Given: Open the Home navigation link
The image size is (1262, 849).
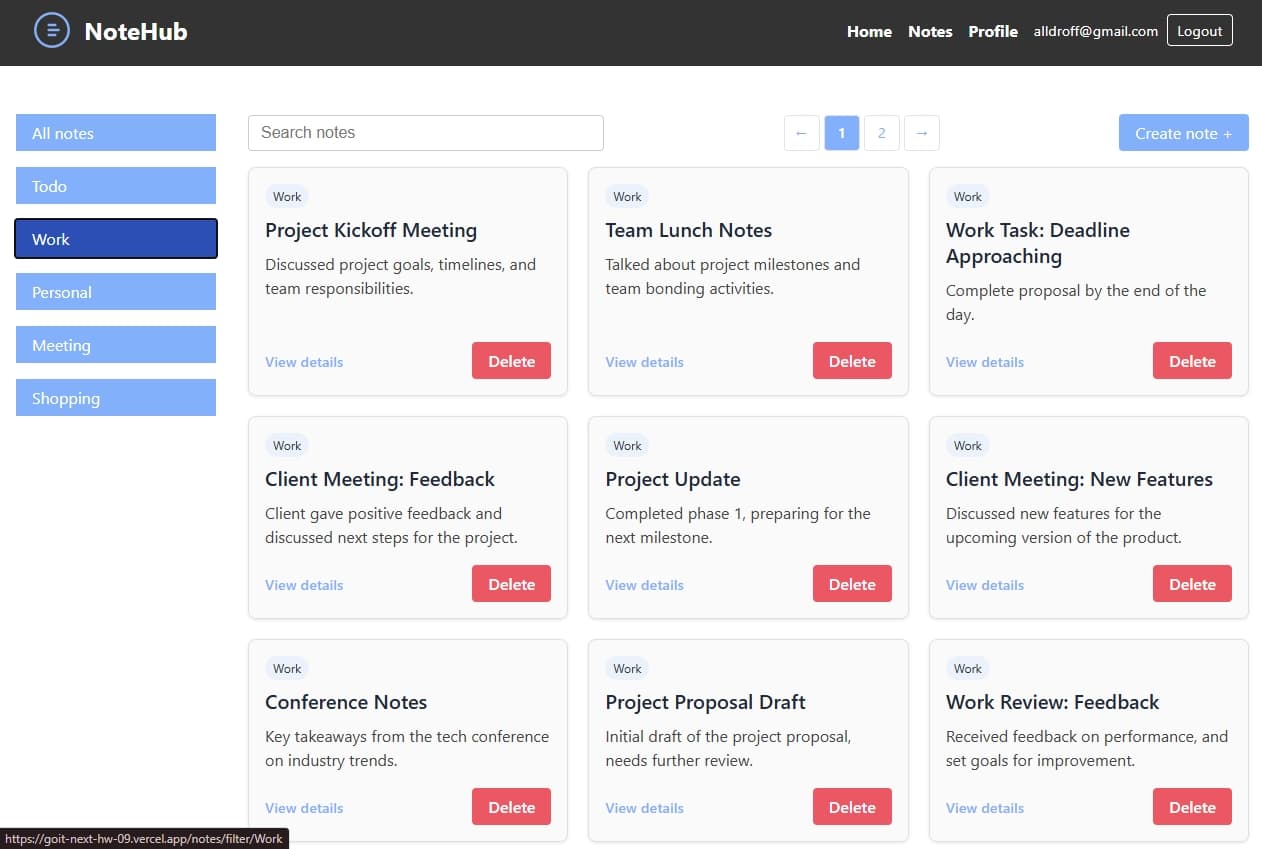Looking at the screenshot, I should click(x=869, y=31).
